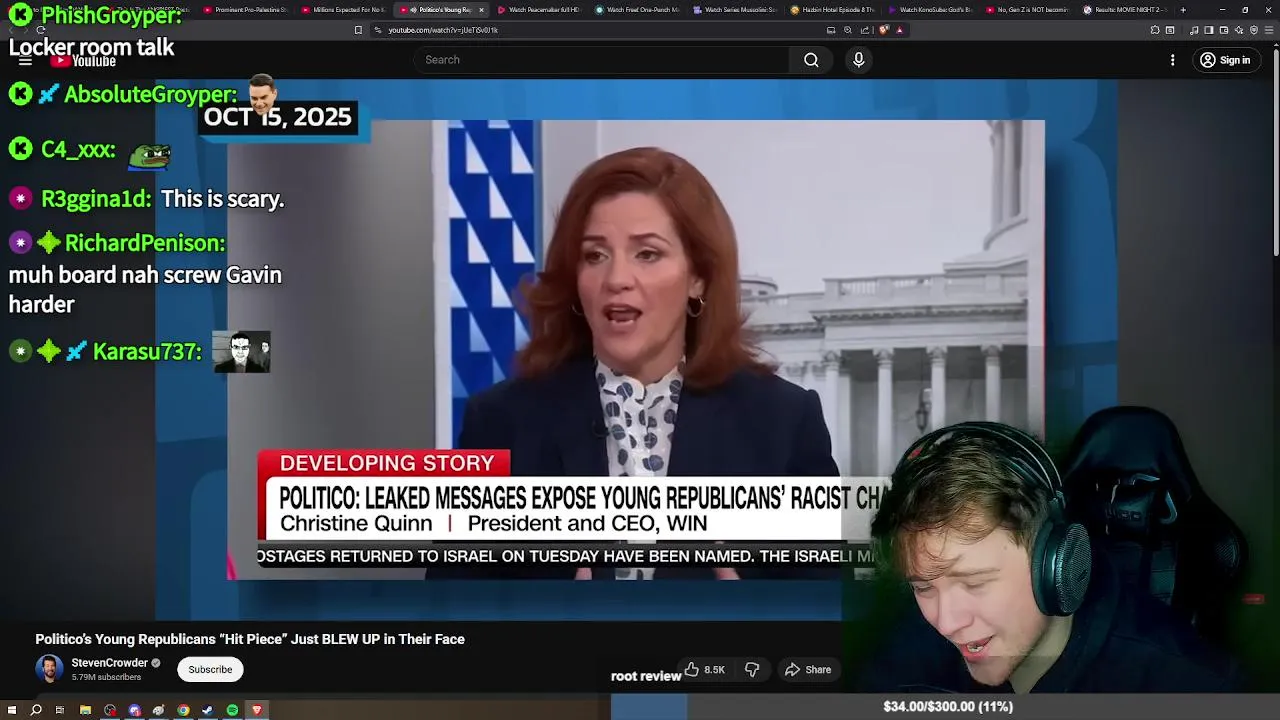Click the zoom magnifier in address bar
The height and width of the screenshot is (720, 1280).
[x=848, y=30]
